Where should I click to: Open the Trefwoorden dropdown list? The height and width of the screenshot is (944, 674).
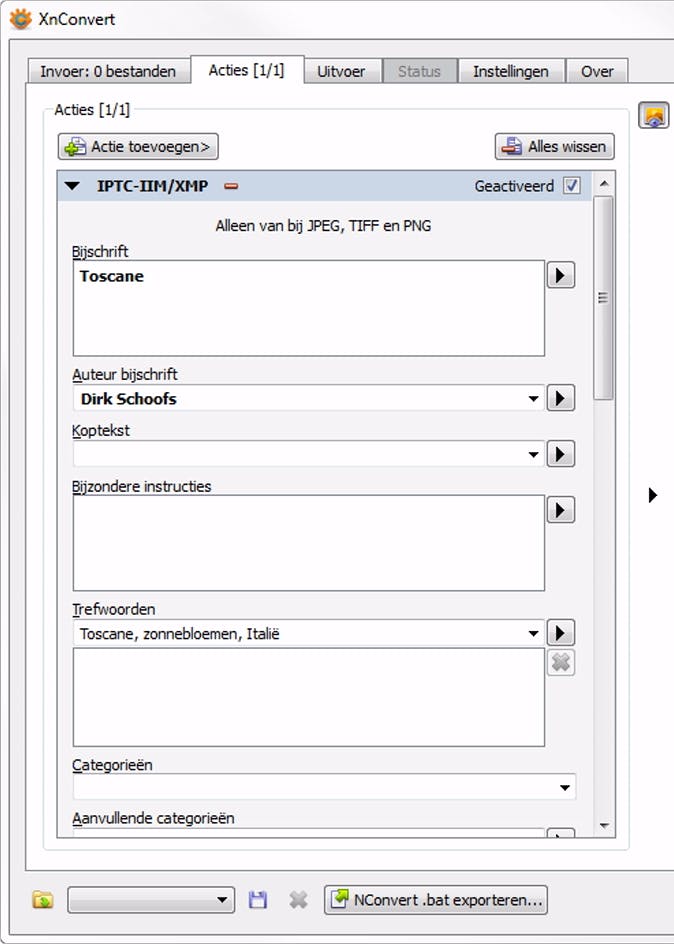533,633
